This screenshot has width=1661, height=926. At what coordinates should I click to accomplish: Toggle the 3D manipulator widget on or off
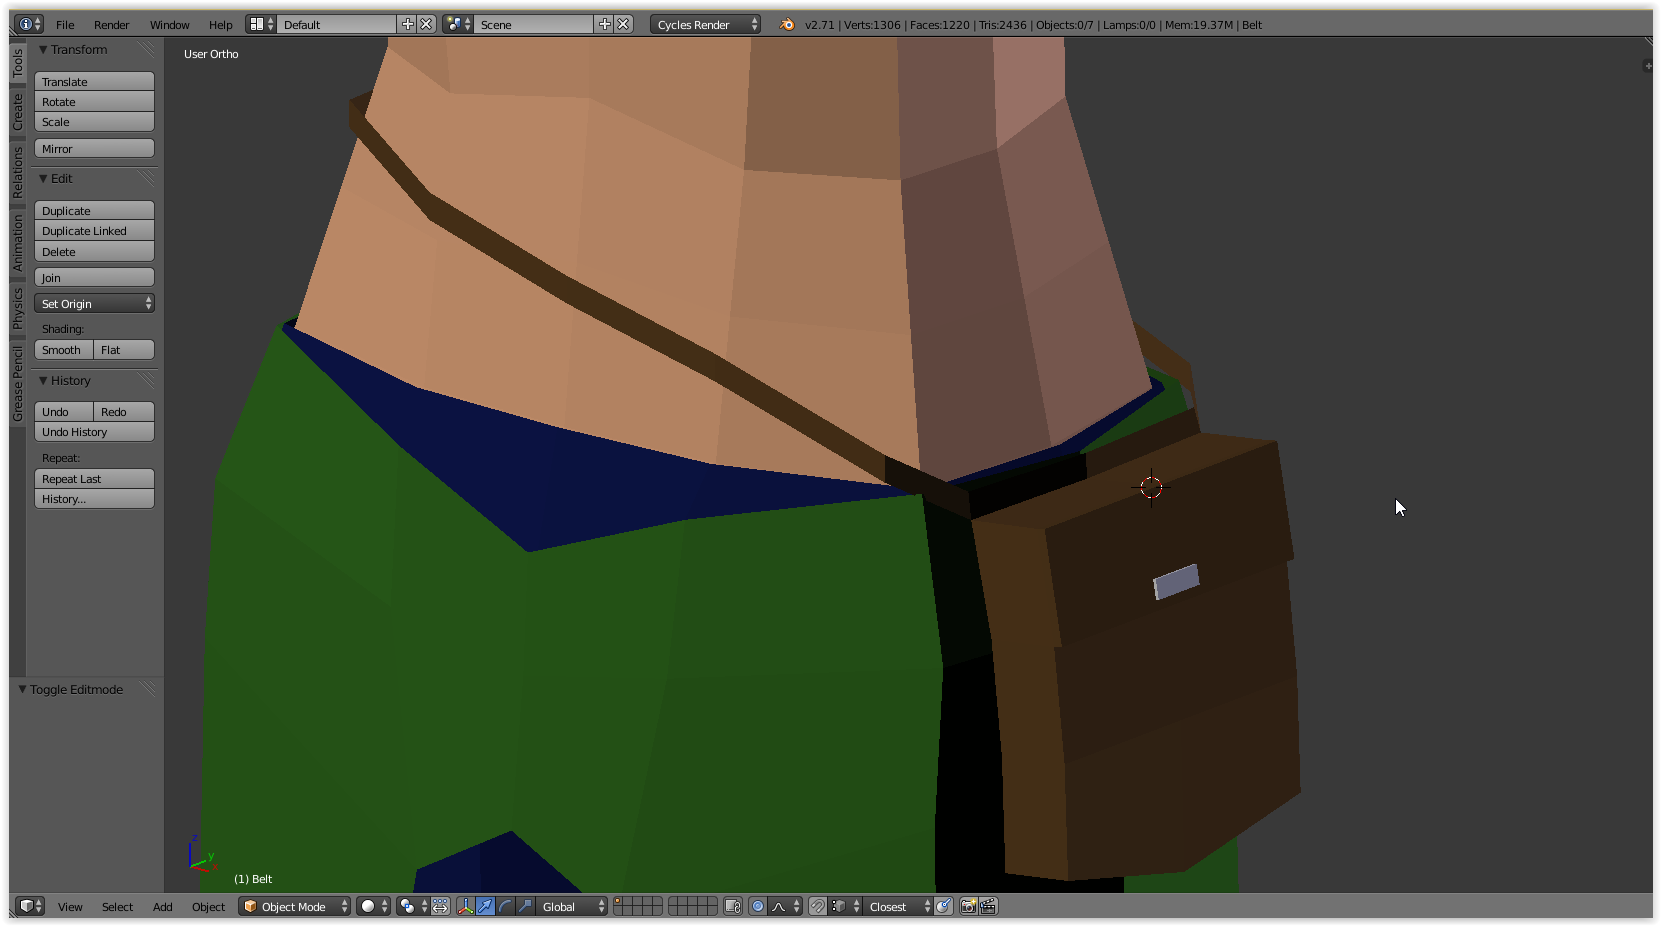point(465,906)
